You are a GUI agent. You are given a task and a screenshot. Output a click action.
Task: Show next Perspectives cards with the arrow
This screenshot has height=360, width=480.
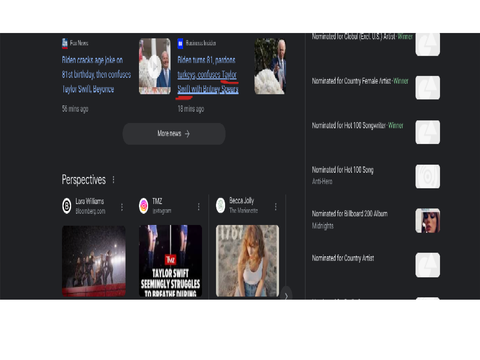[286, 295]
